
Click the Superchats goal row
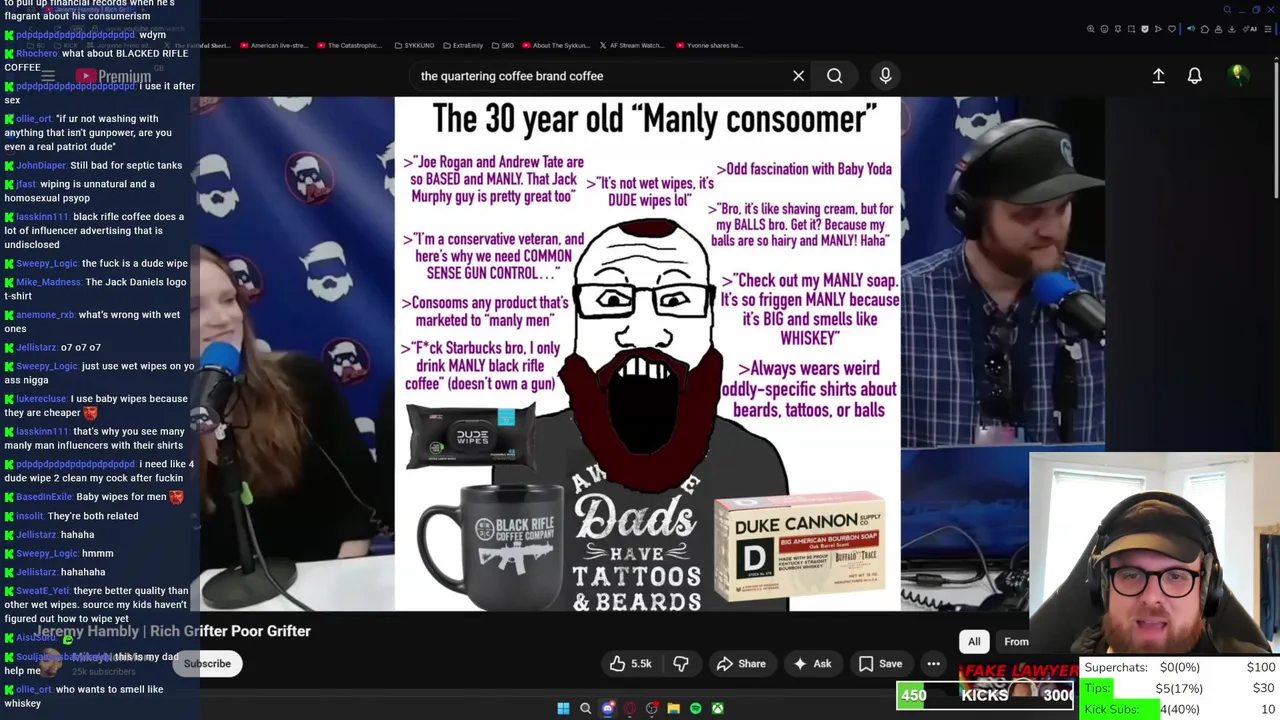click(1181, 667)
